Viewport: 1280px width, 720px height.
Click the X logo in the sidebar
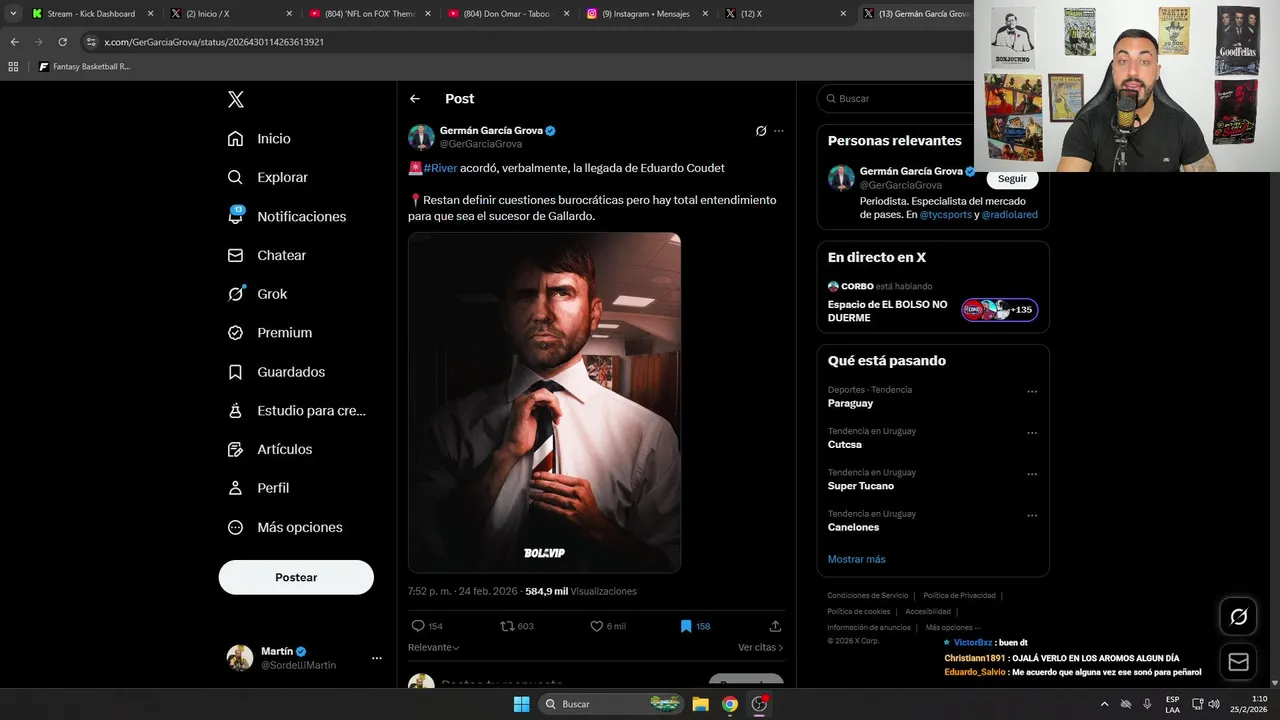(236, 99)
